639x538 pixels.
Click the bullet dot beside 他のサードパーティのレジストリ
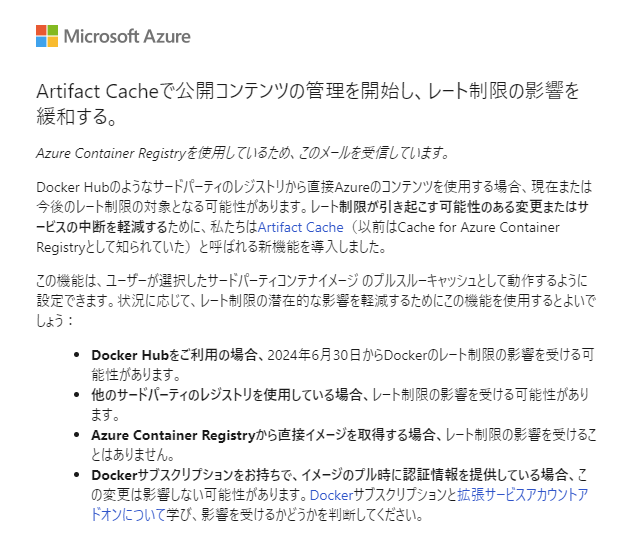[x=76, y=395]
